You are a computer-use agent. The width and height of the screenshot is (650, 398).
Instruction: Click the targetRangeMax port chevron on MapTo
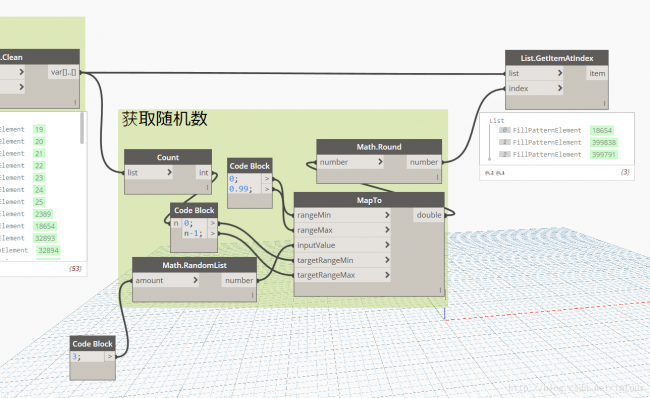[387, 275]
